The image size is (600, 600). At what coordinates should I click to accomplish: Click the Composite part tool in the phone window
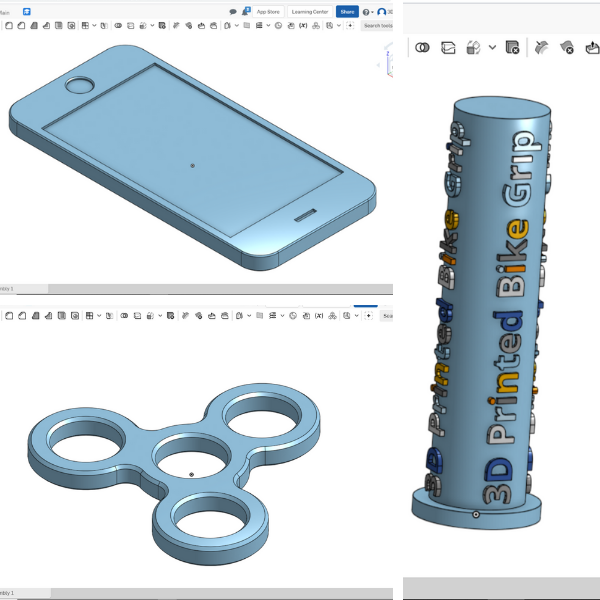pyautogui.click(x=316, y=26)
